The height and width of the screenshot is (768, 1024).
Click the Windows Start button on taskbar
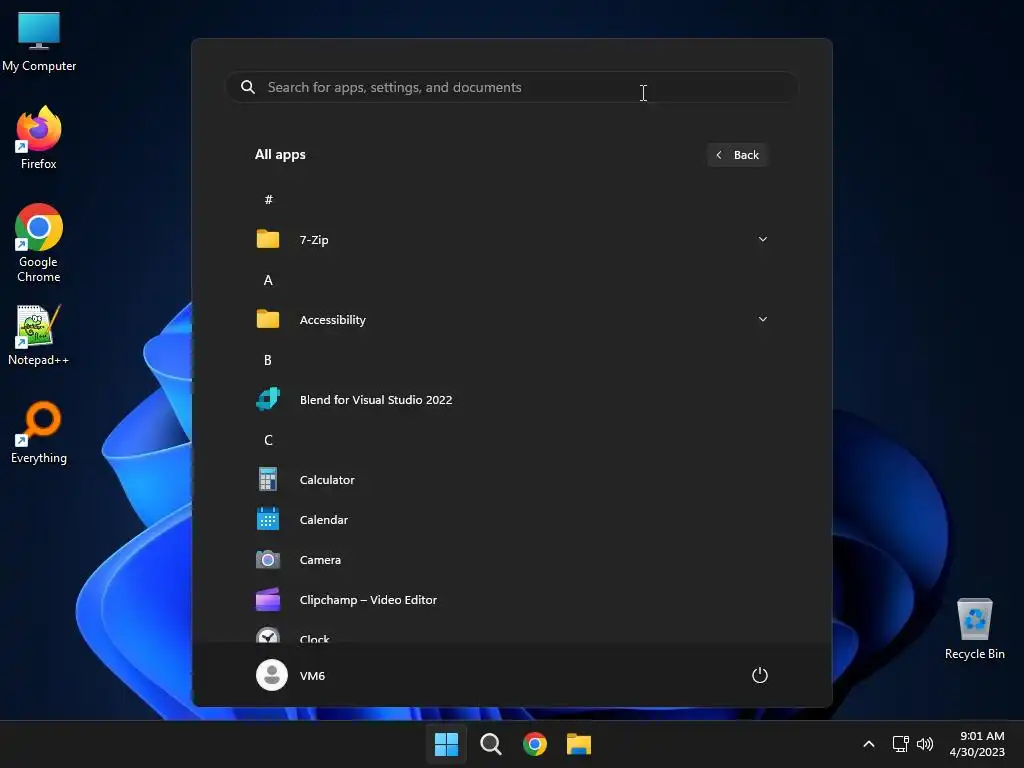click(447, 744)
